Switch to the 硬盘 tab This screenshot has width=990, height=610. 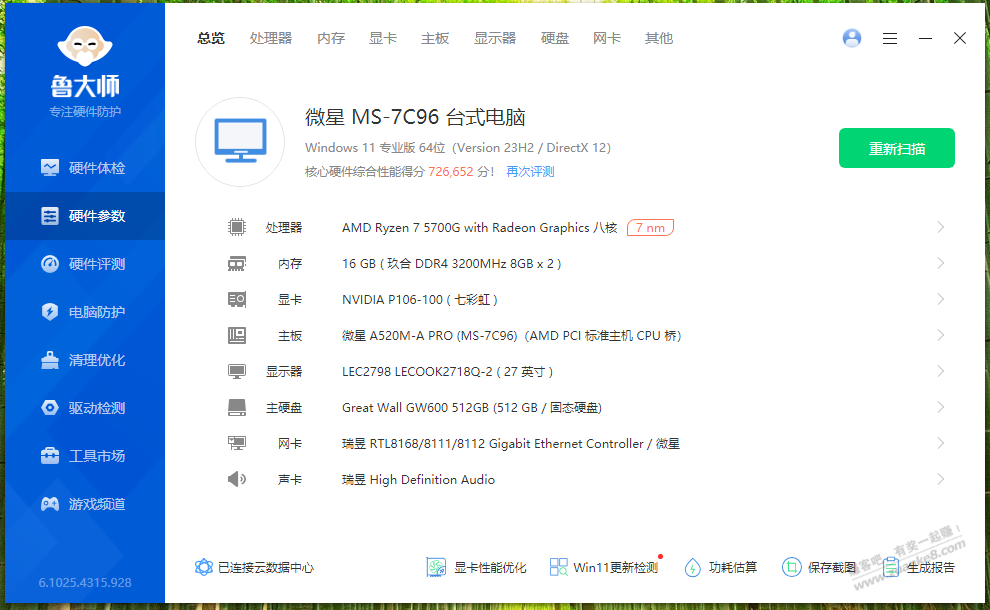(555, 38)
